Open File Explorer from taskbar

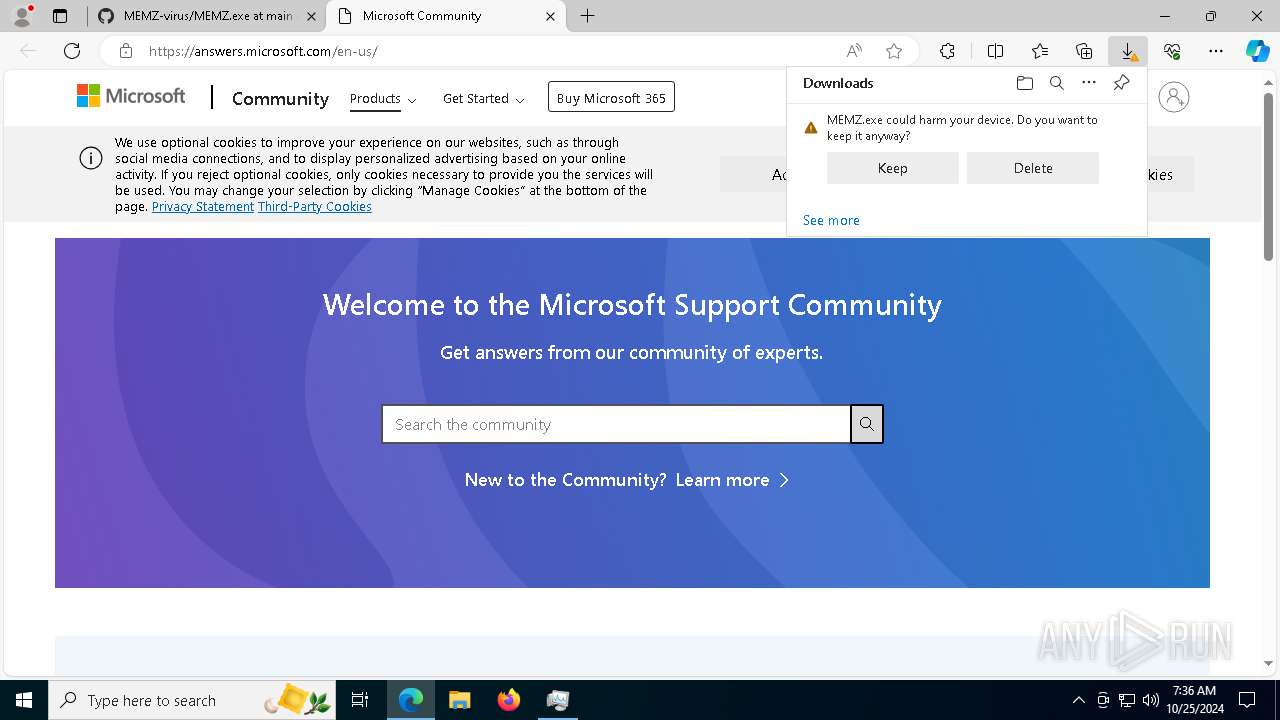coord(460,700)
